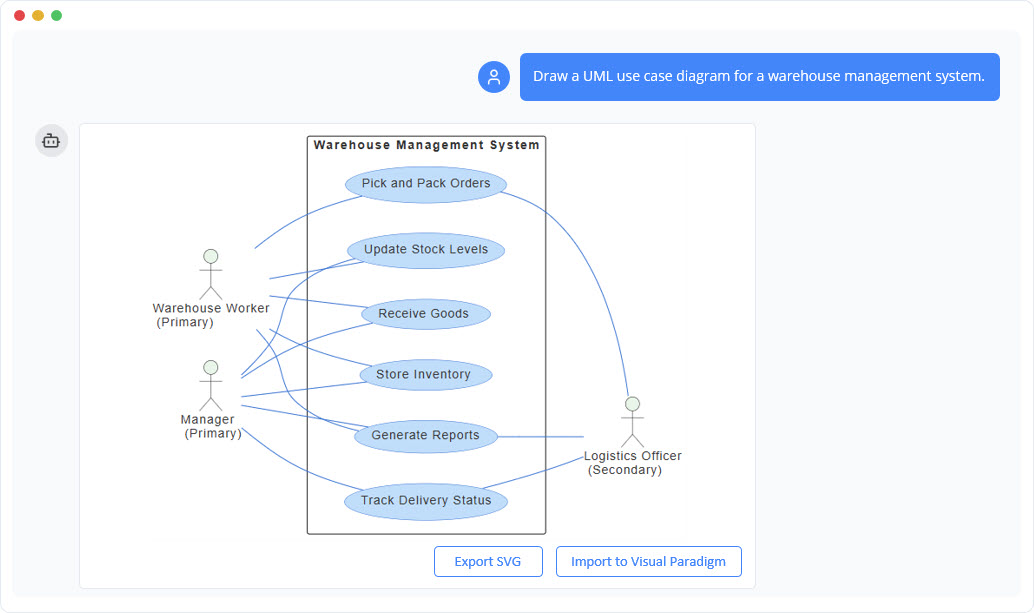Click the Warehouse Management System boundary title

426,145
